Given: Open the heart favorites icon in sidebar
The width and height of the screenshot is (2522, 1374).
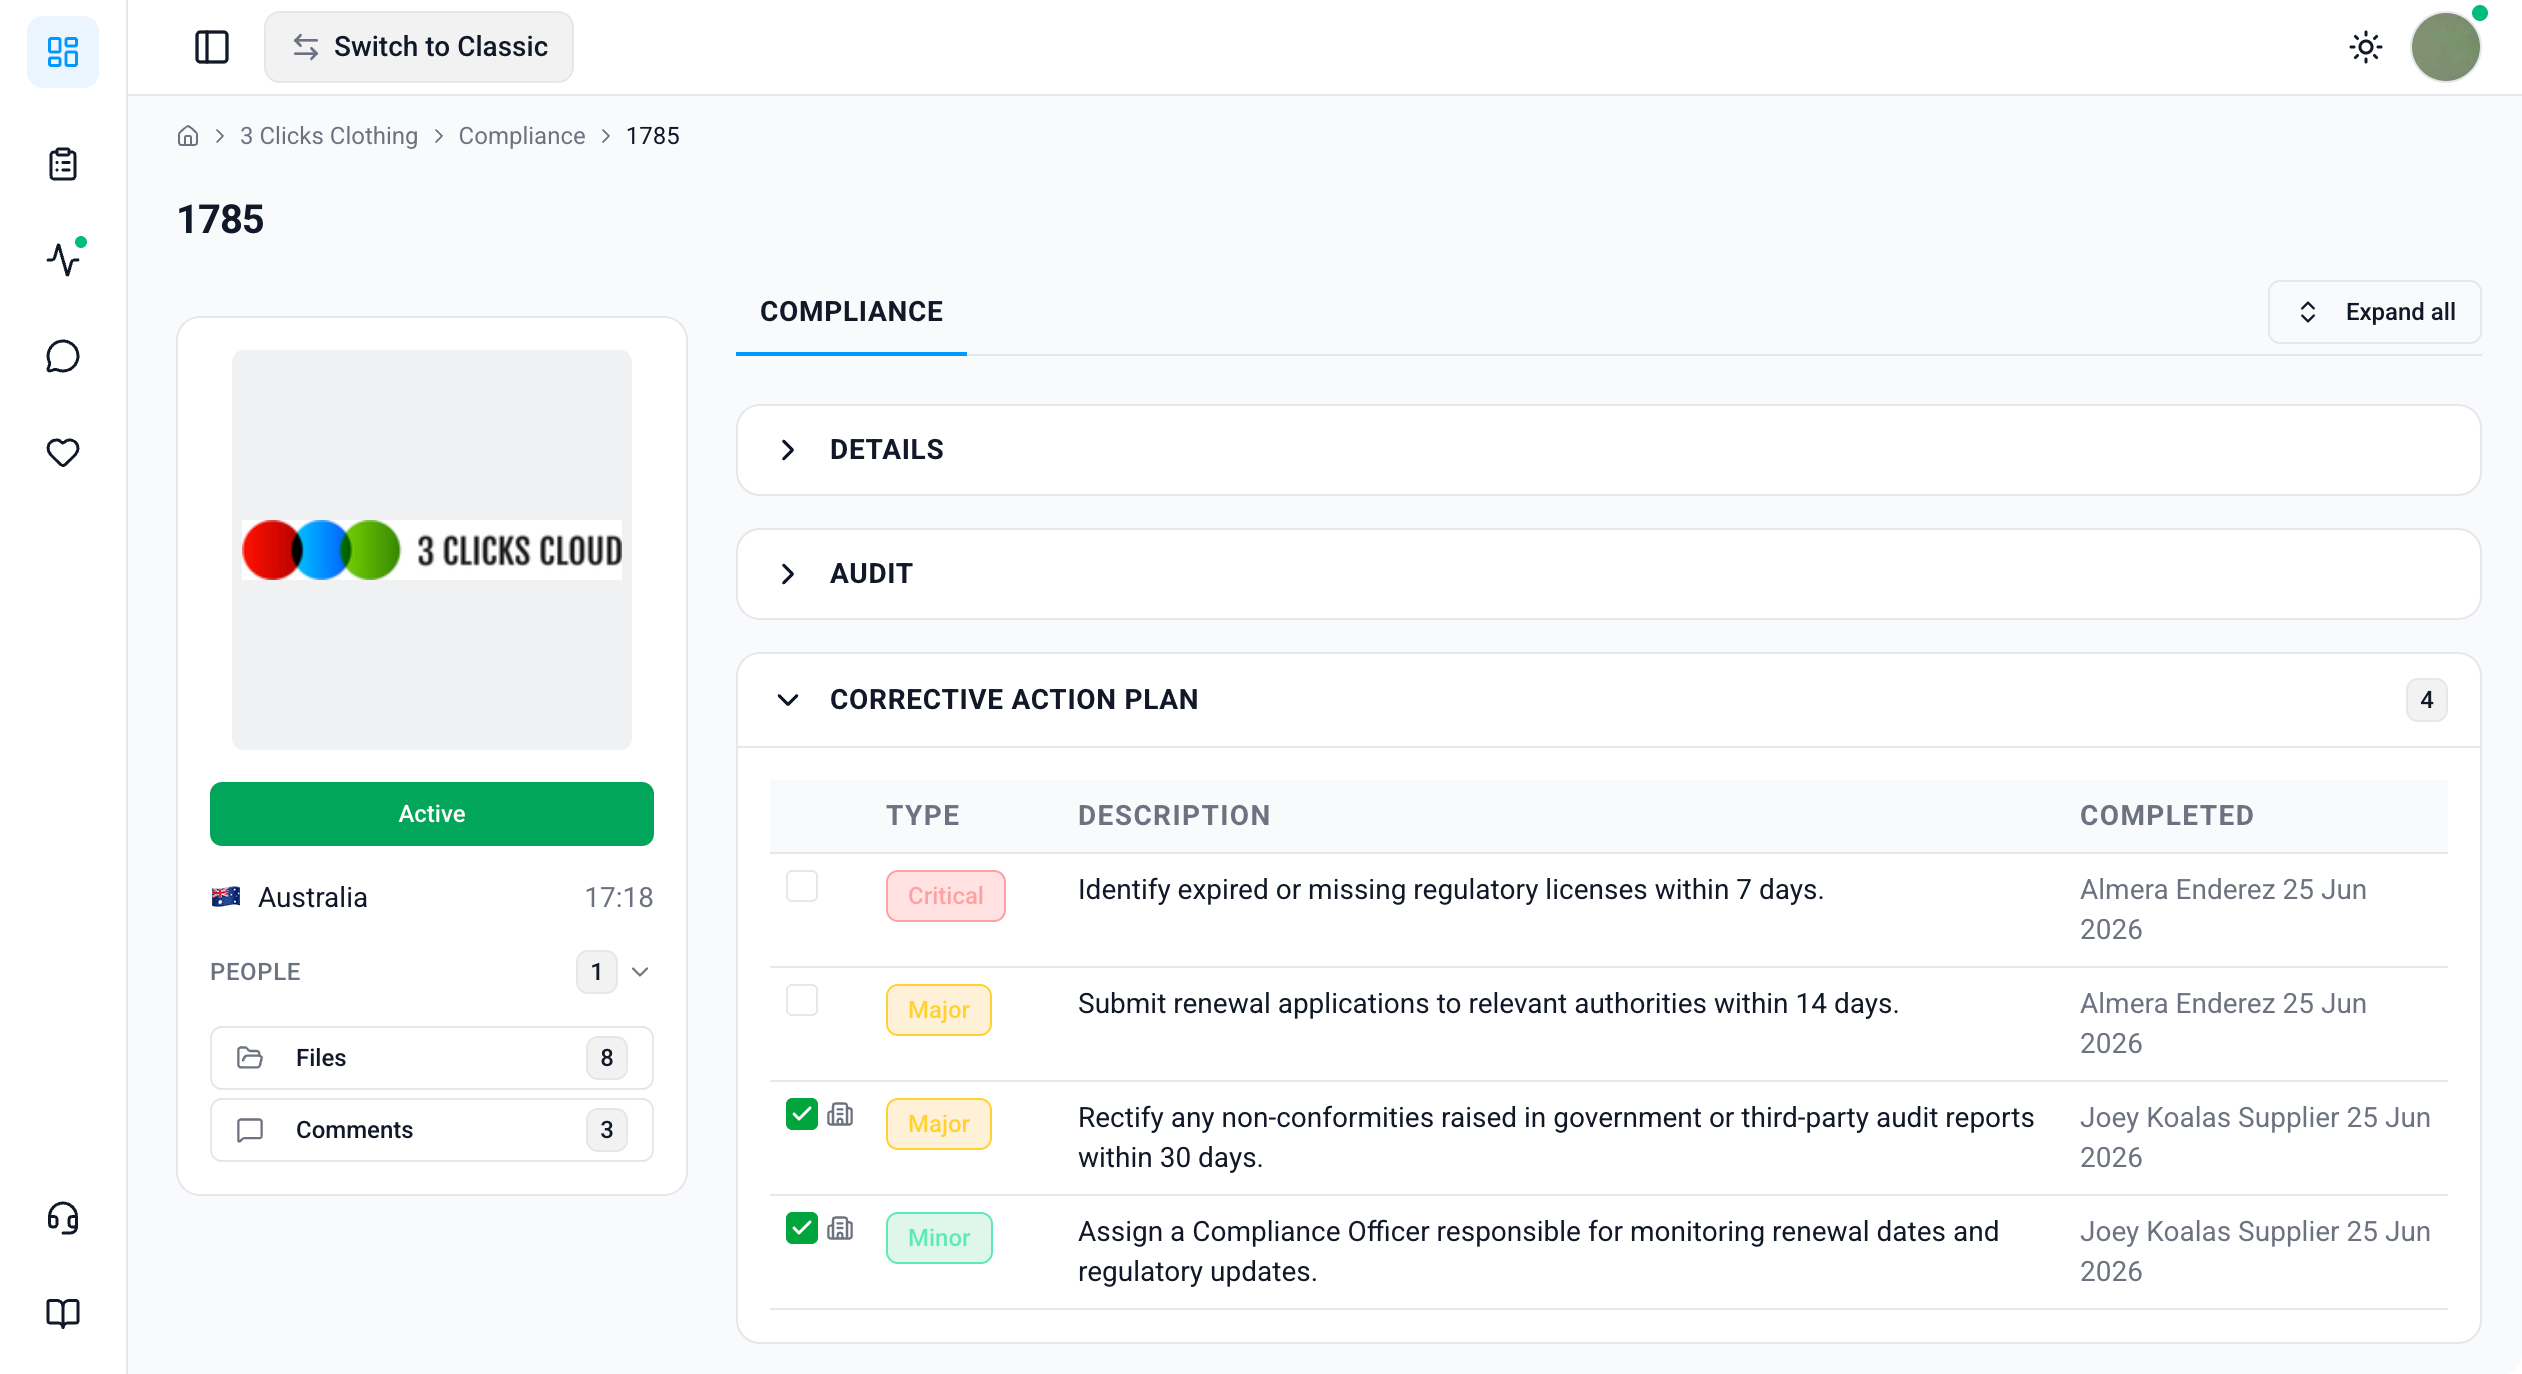Looking at the screenshot, I should pyautogui.click(x=63, y=452).
